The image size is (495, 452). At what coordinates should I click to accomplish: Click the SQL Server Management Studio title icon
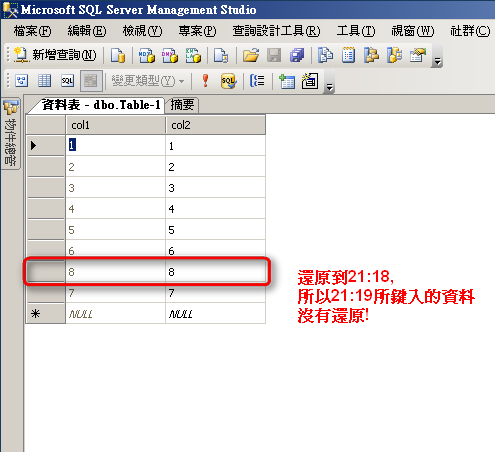(x=10, y=10)
